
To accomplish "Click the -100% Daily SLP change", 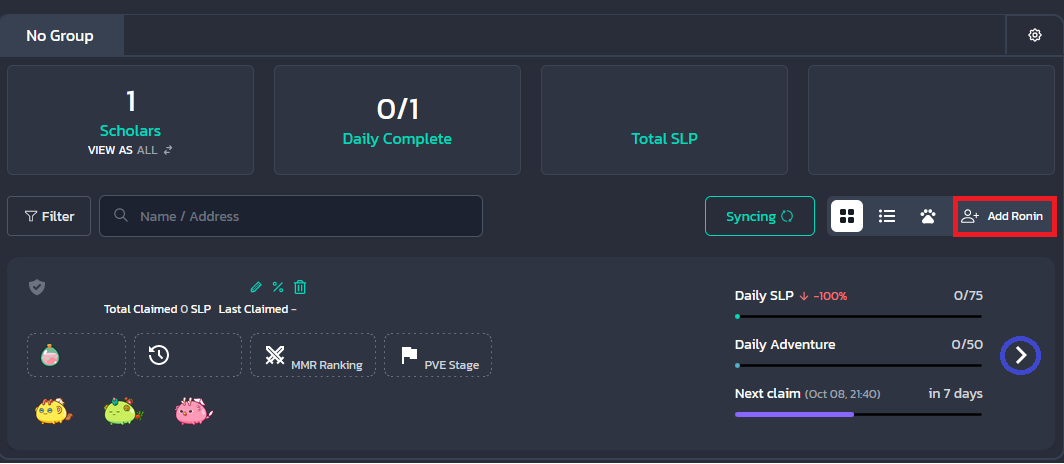I will click(x=824, y=296).
